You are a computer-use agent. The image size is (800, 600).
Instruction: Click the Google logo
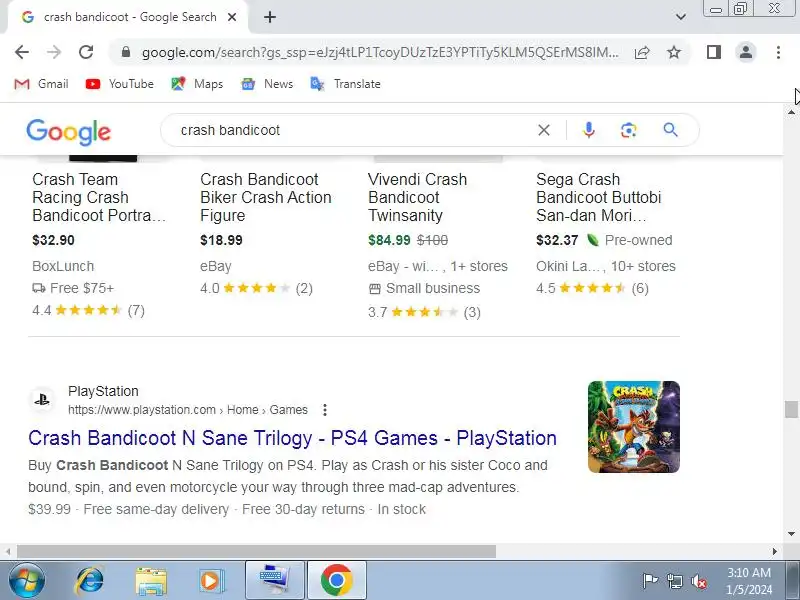[x=68, y=132]
